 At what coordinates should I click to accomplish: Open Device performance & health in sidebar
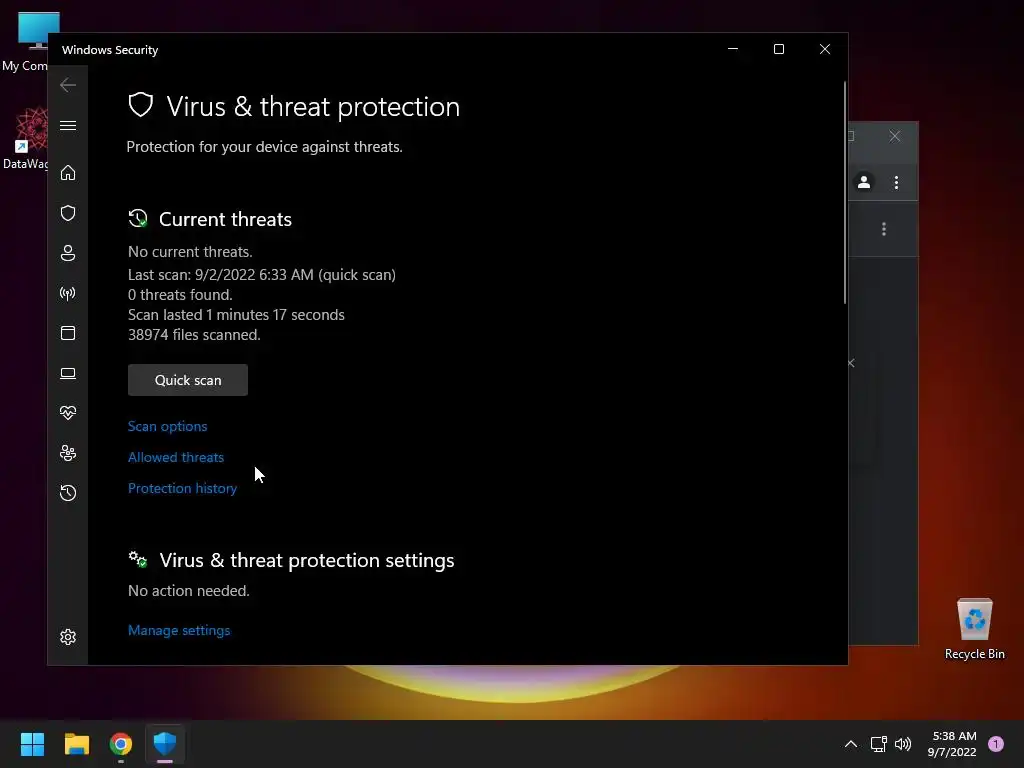click(68, 413)
